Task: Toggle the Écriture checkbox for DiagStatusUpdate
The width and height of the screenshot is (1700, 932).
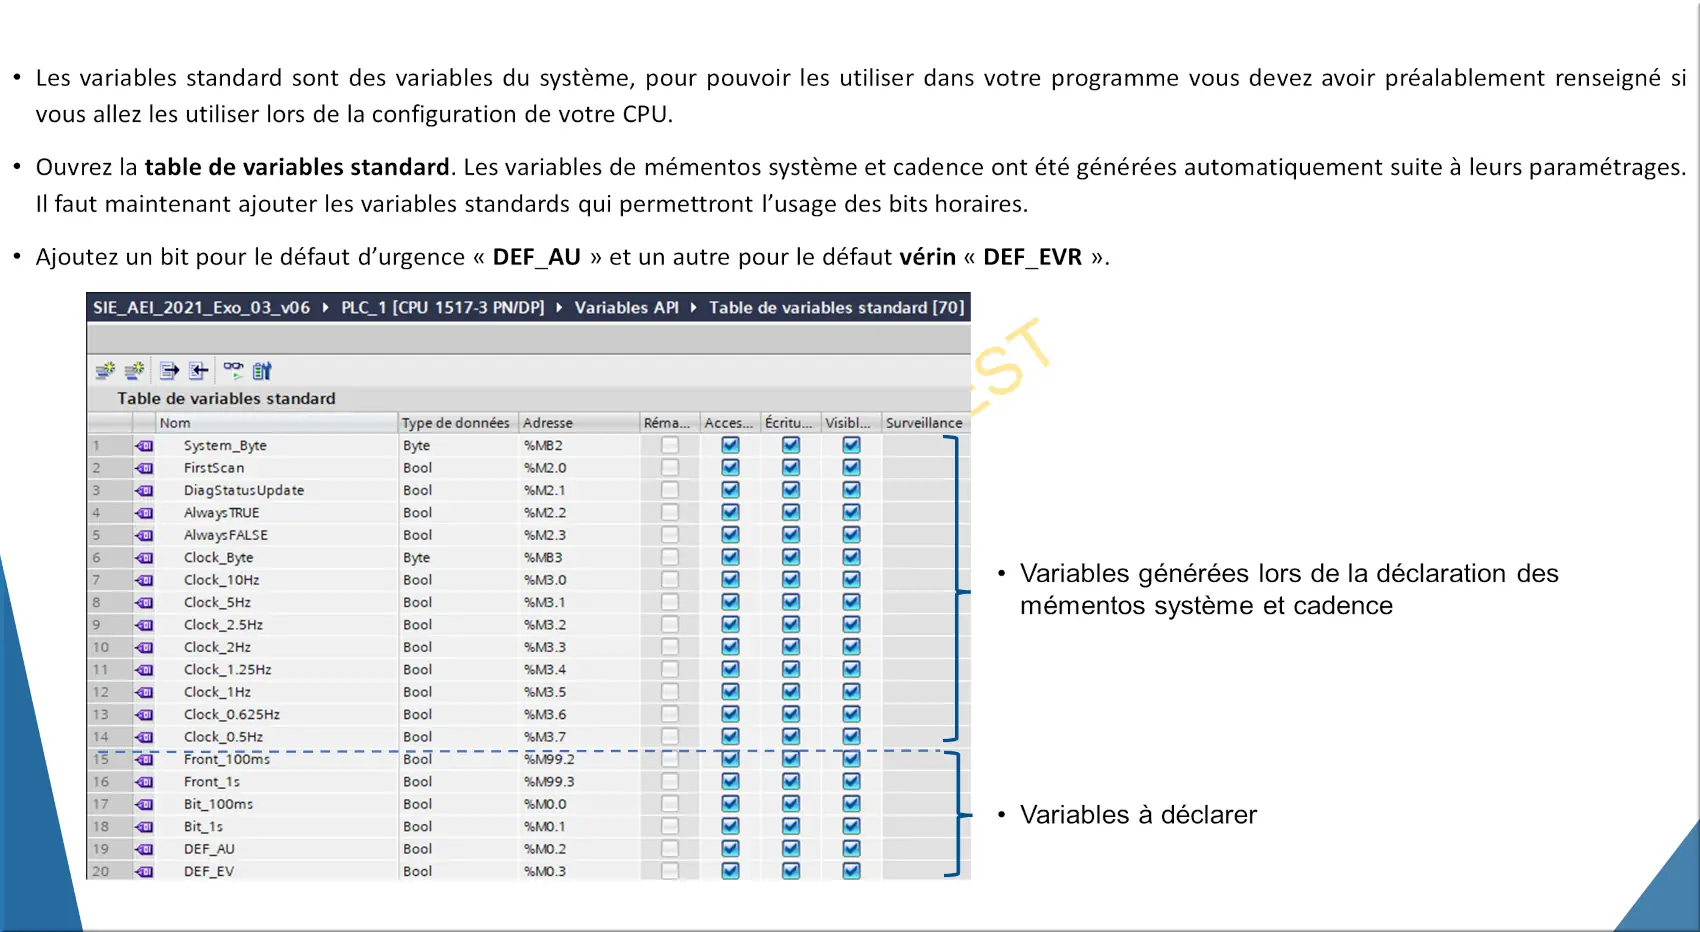Action: click(791, 490)
